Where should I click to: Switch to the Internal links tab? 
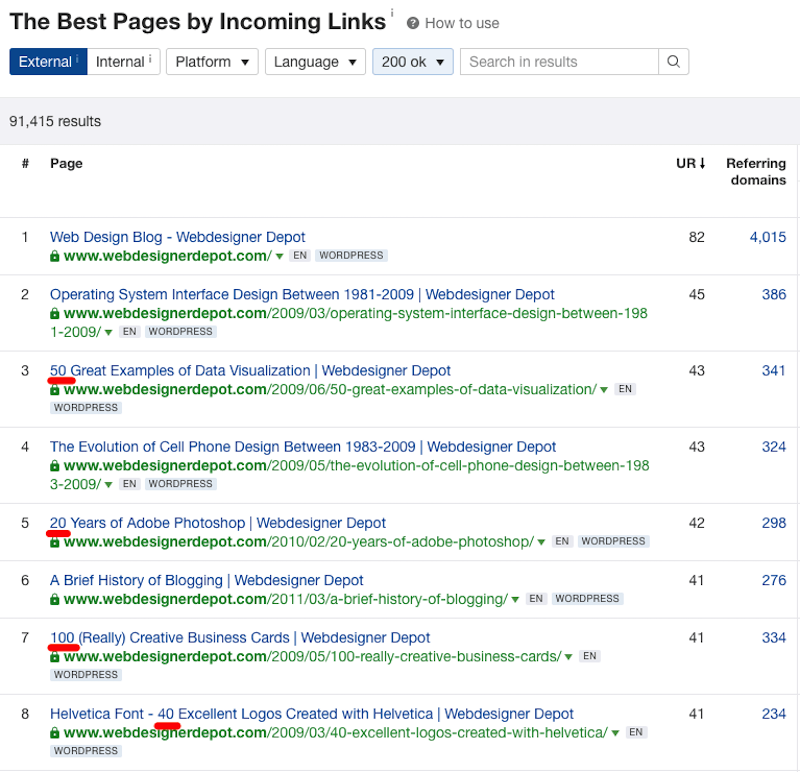(x=123, y=62)
